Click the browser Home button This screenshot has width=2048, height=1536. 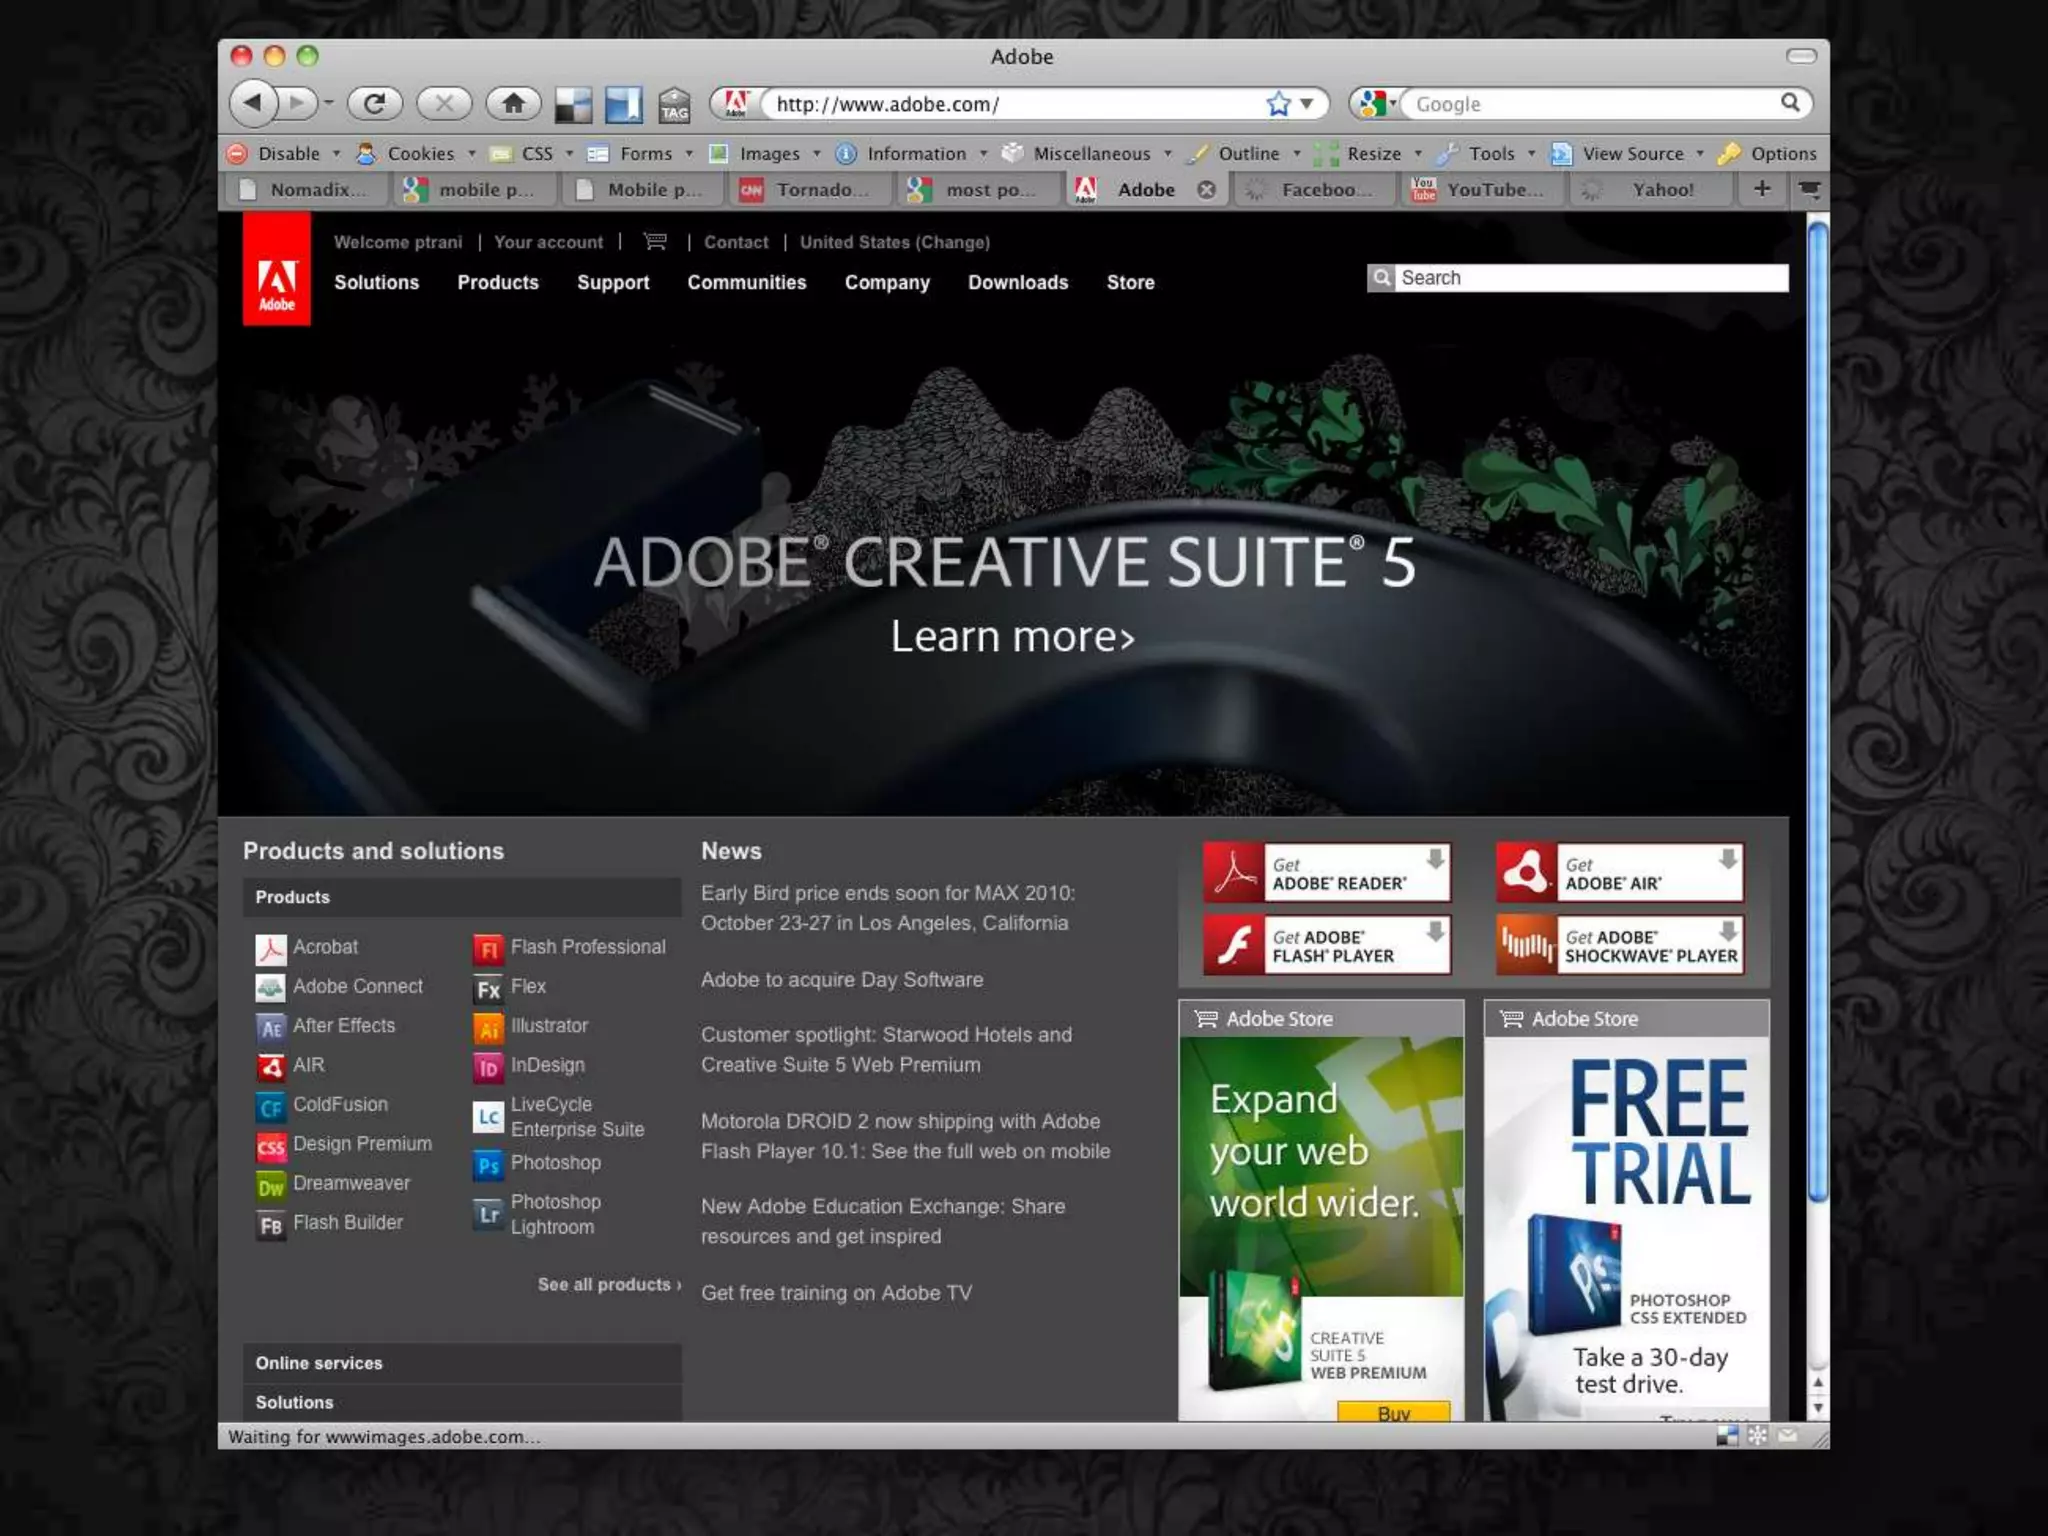tap(513, 103)
